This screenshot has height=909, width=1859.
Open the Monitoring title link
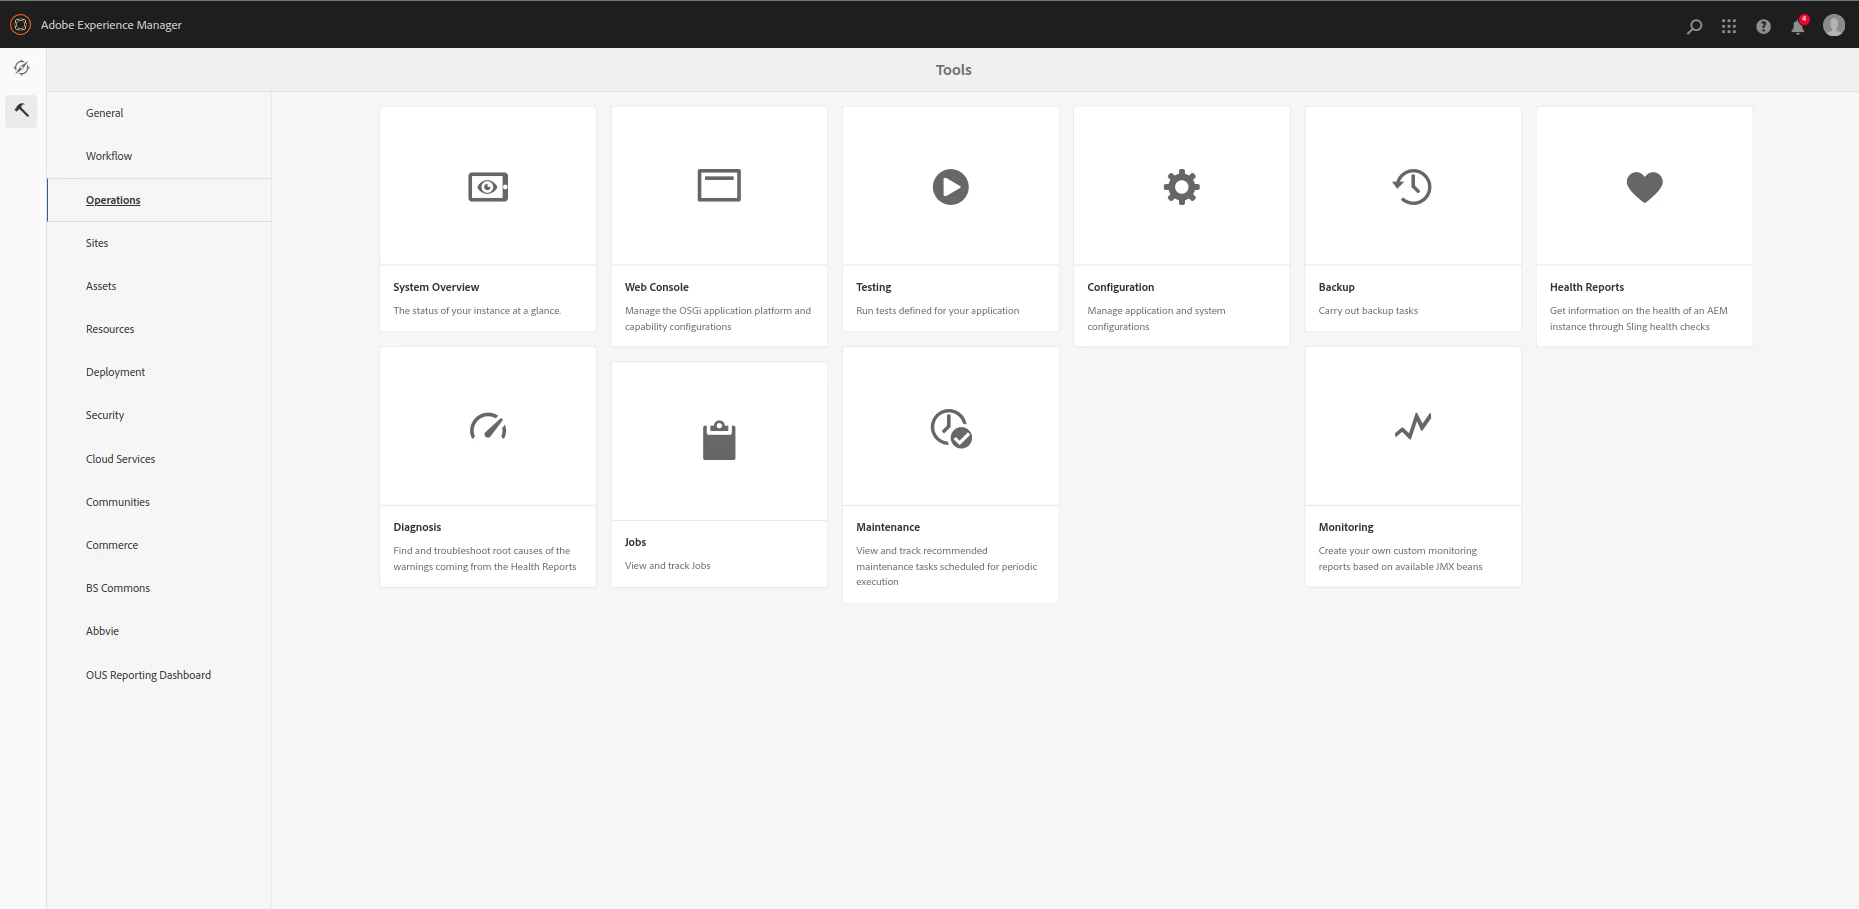pyautogui.click(x=1346, y=527)
